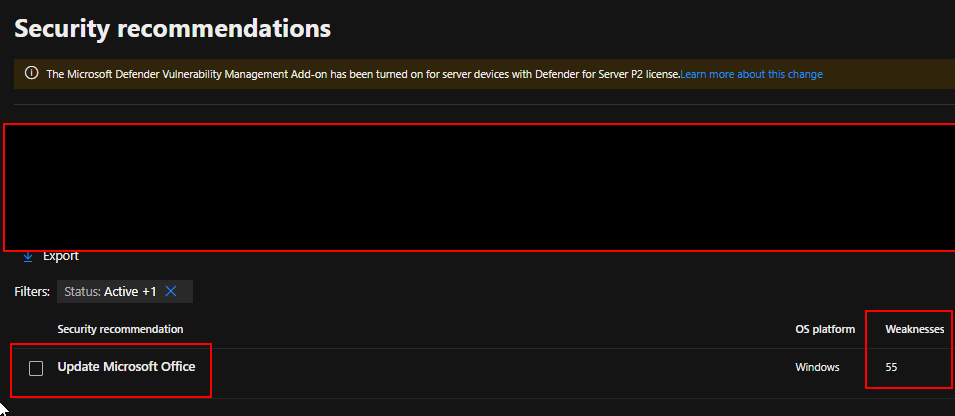
Task: Click the Export download arrow icon
Action: [28, 256]
